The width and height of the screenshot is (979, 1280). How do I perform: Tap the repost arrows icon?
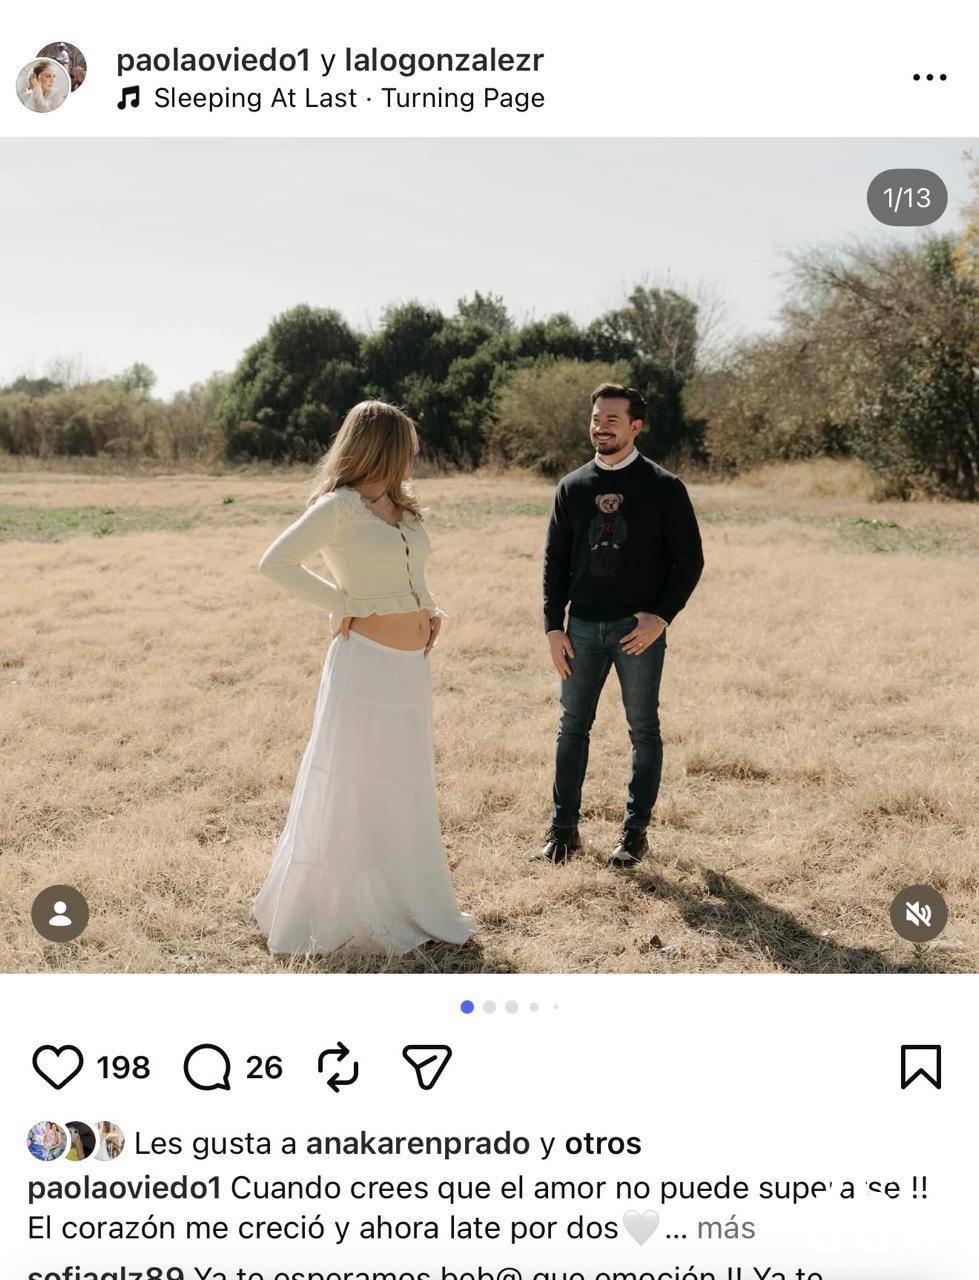[x=338, y=1067]
